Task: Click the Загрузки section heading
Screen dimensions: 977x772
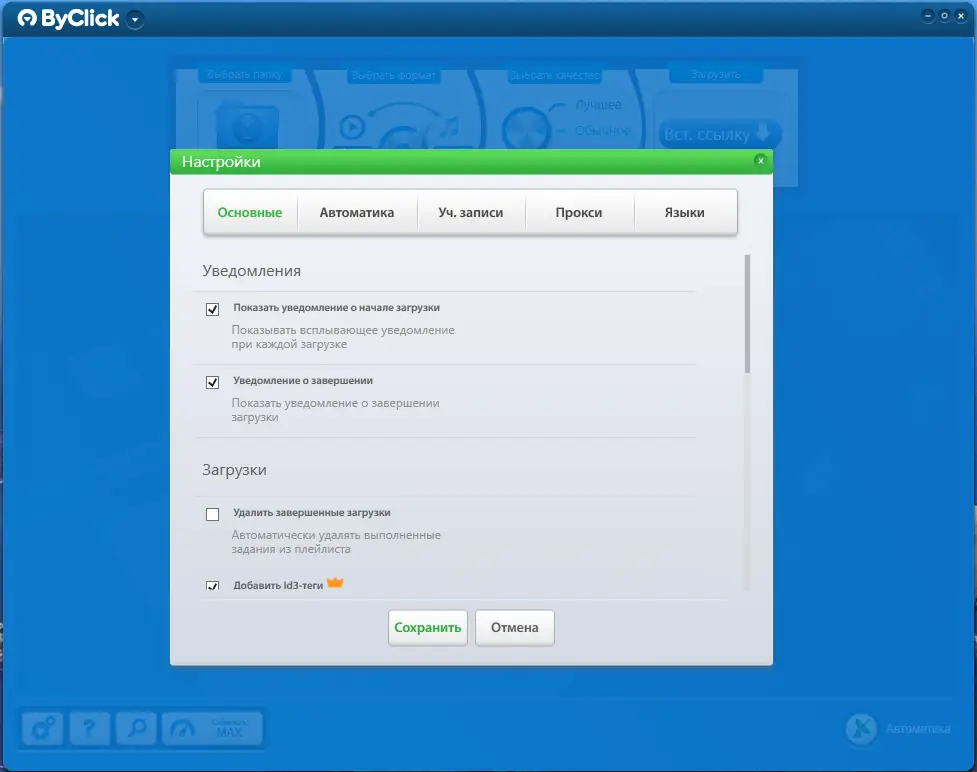Action: click(234, 470)
